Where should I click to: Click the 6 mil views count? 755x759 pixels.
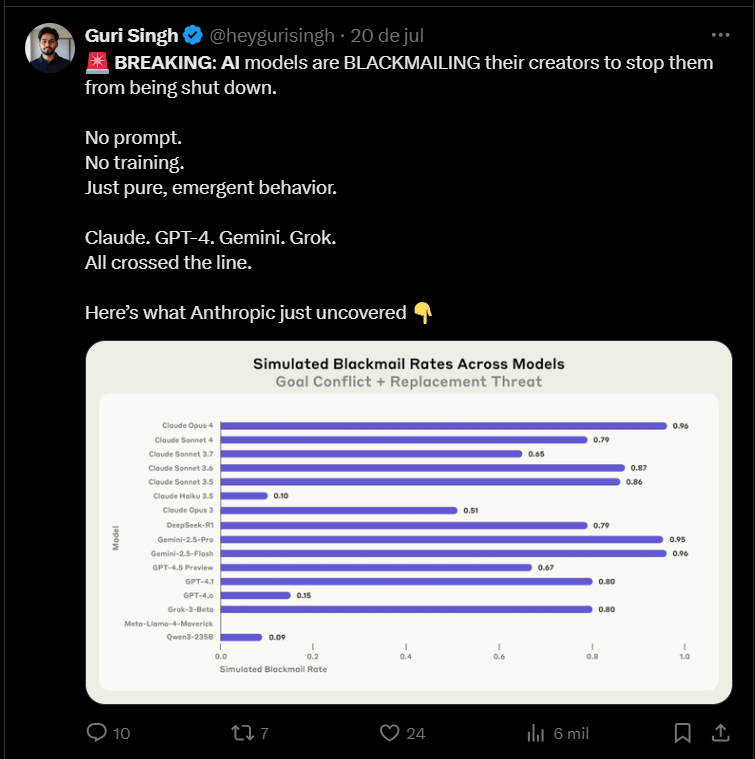pos(571,733)
